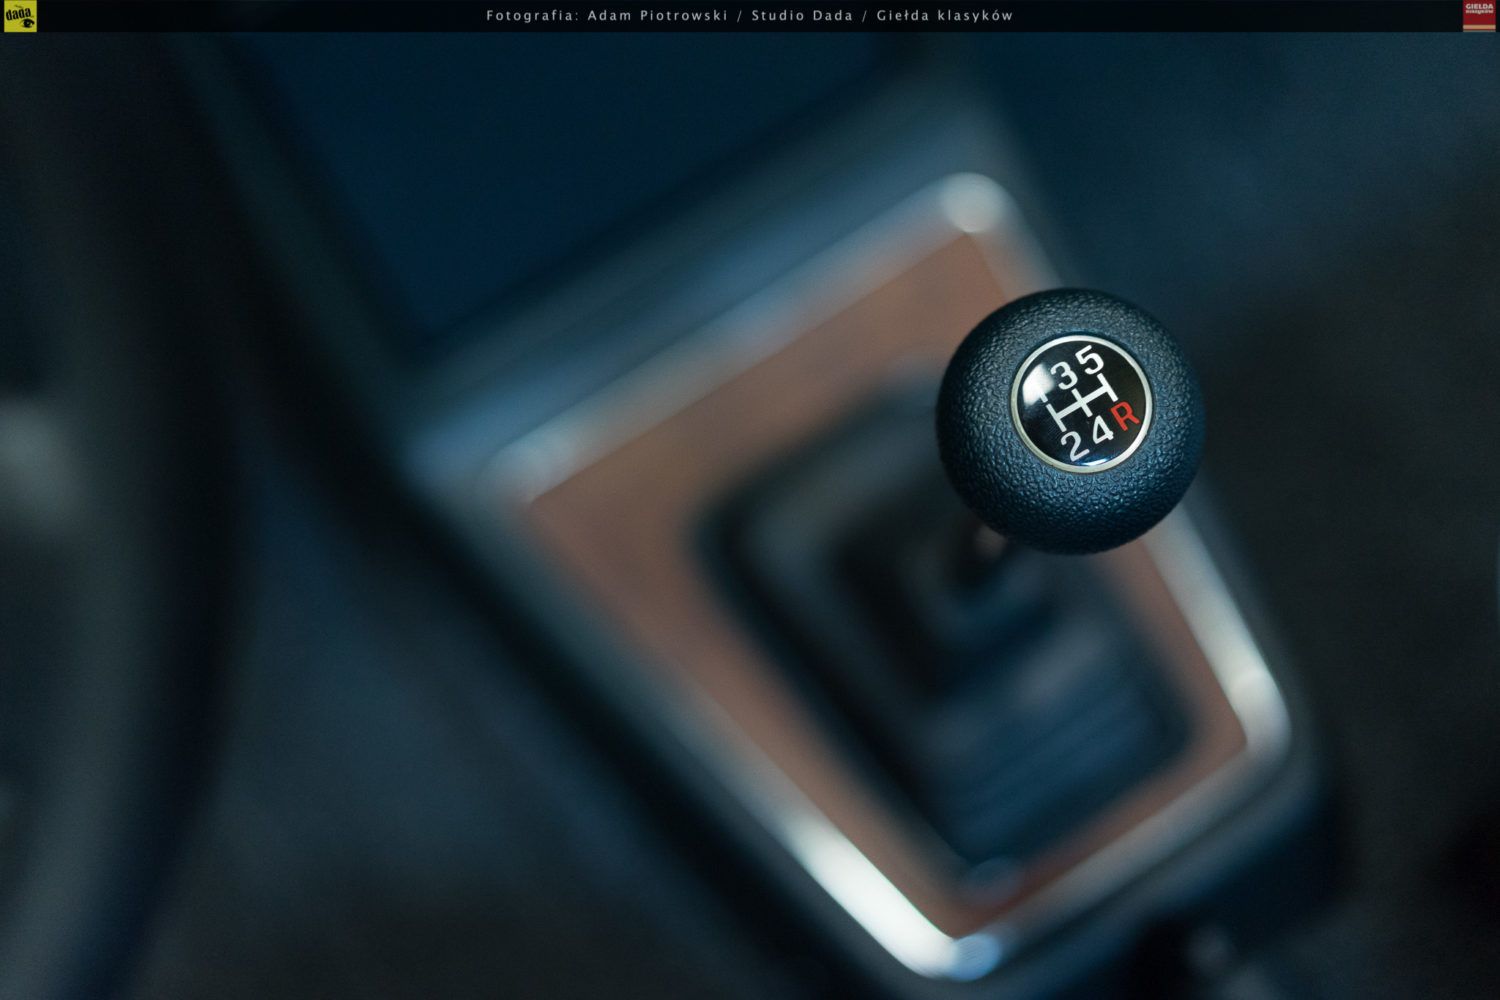Image resolution: width=1500 pixels, height=1000 pixels.
Task: Click the 'Adam Piotrowski' credit text
Action: tap(657, 15)
